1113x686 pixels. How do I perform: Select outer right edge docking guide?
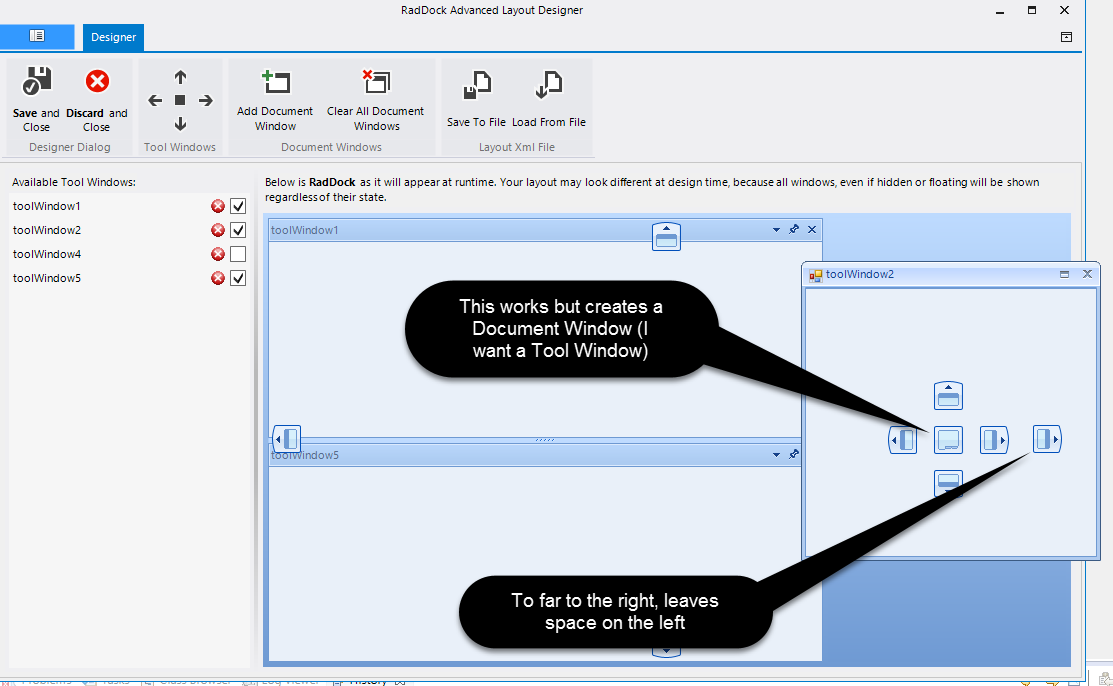coord(1047,440)
